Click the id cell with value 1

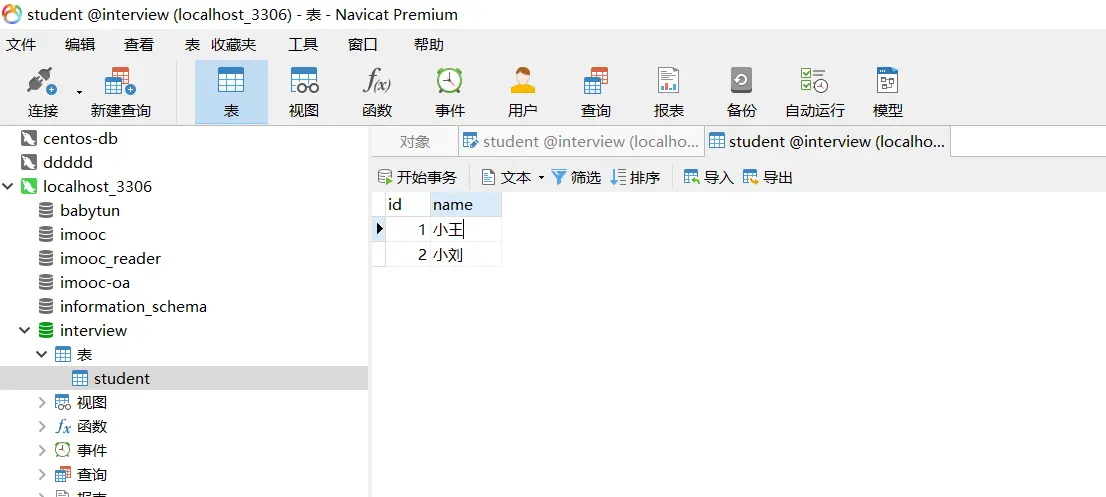coord(408,229)
